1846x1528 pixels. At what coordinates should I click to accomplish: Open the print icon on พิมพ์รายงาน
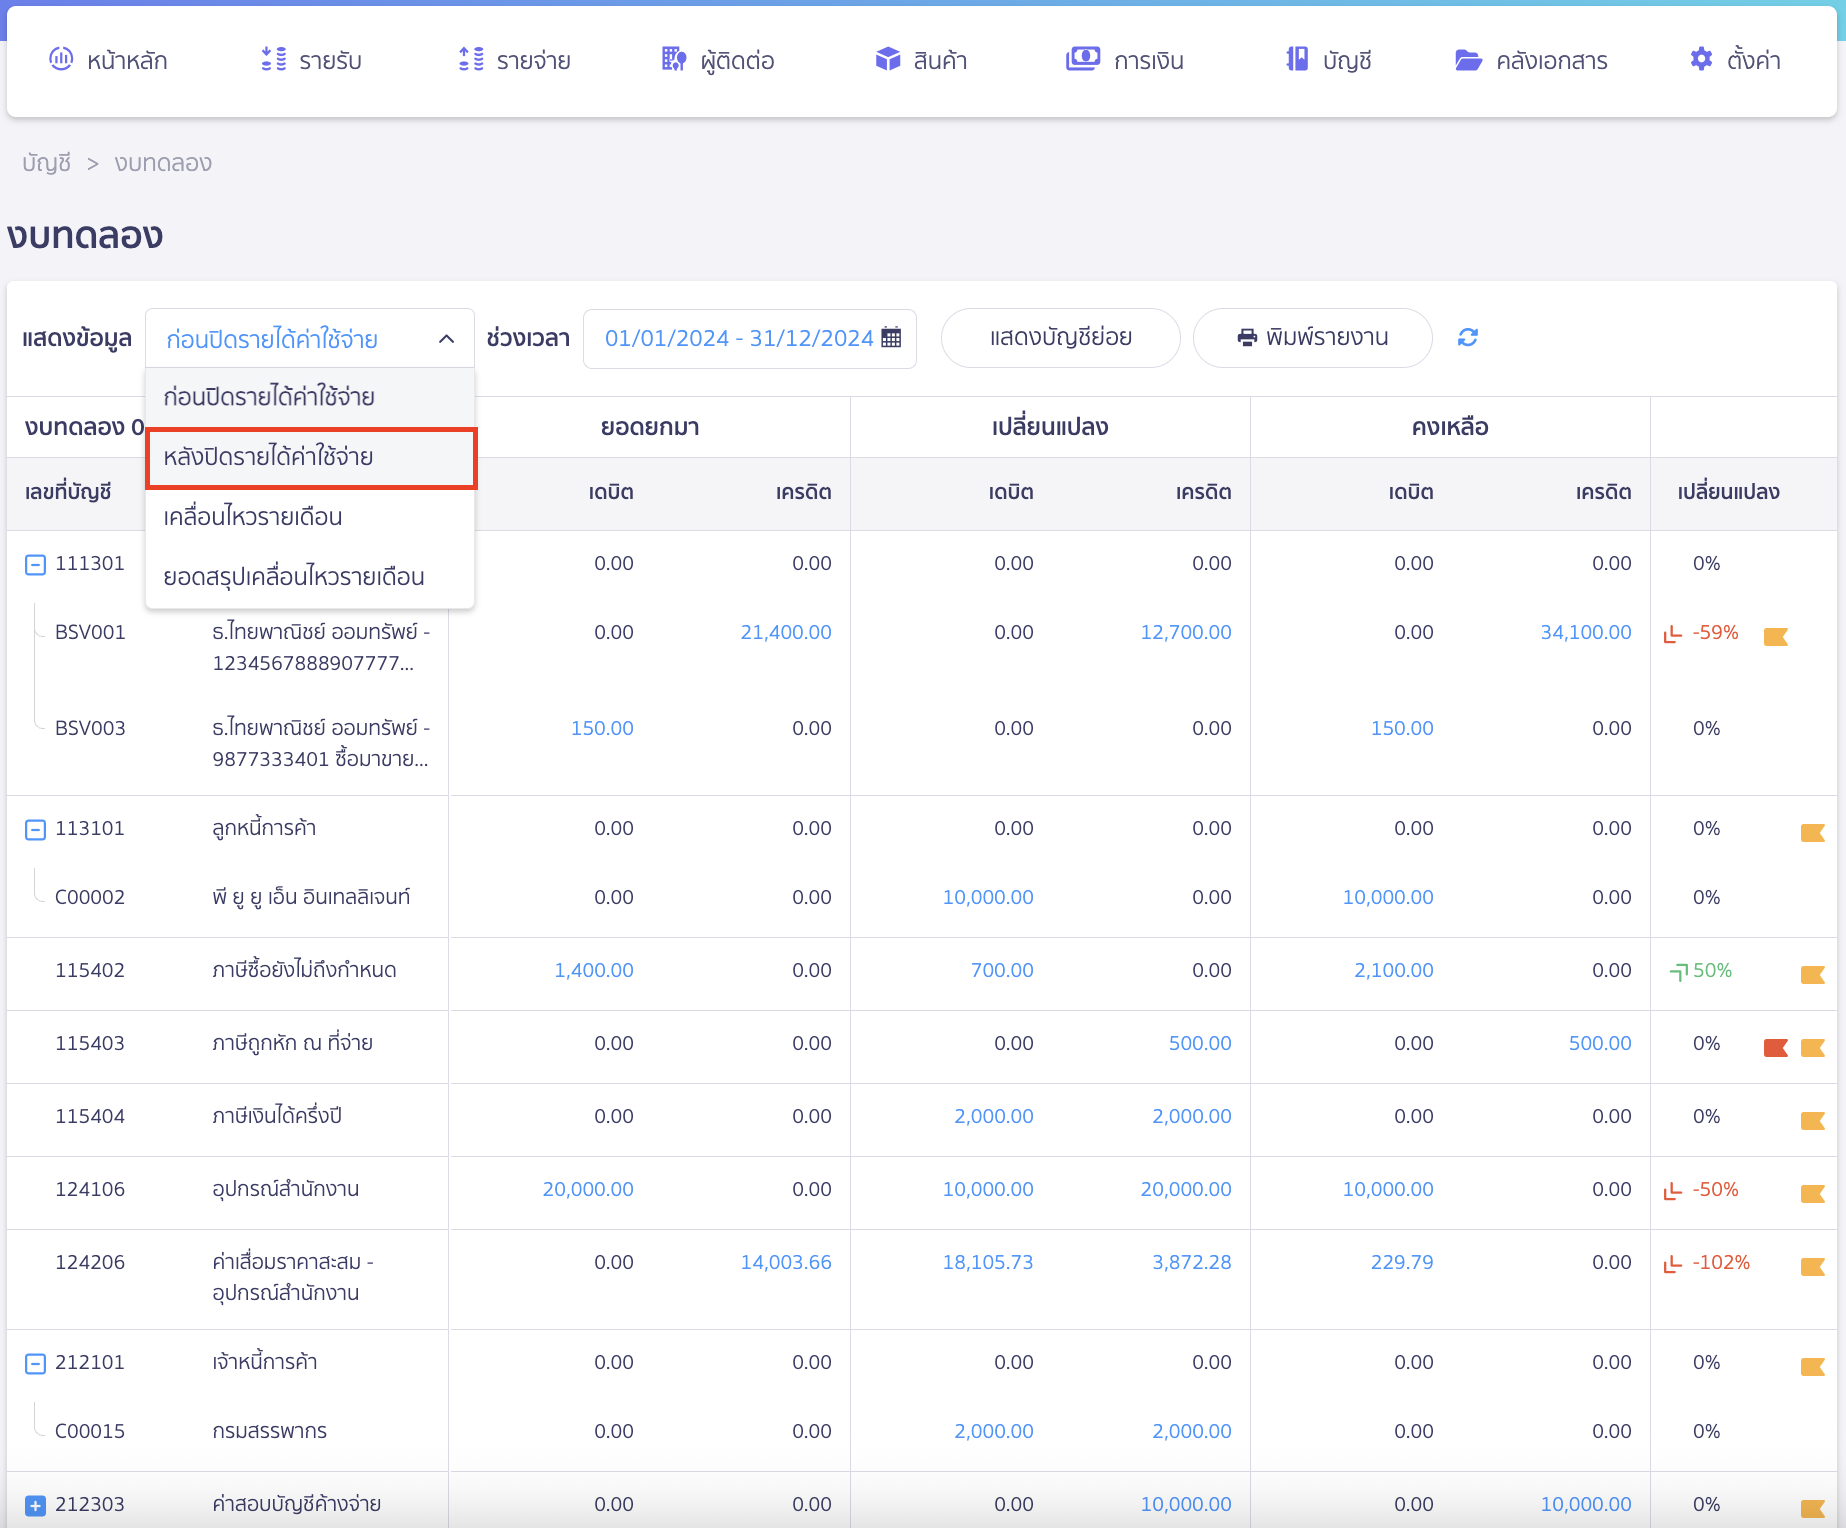tap(1246, 338)
